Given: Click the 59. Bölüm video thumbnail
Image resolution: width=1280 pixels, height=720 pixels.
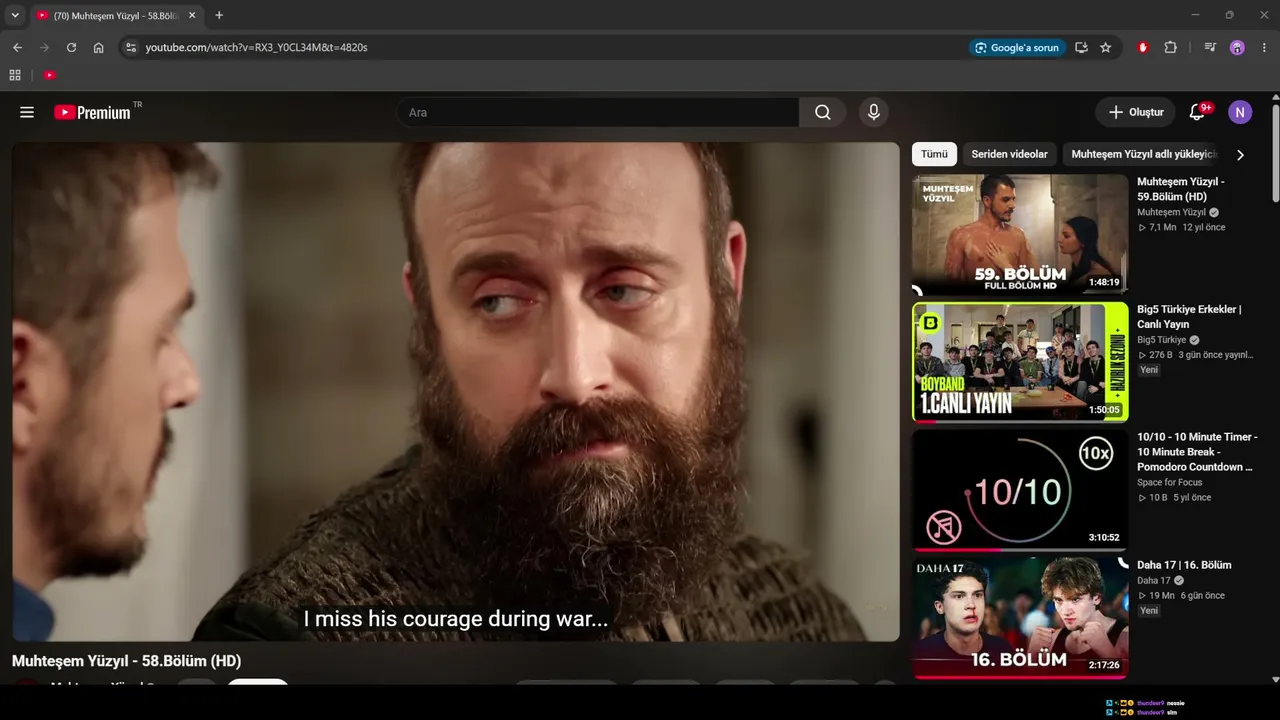Looking at the screenshot, I should (1020, 234).
